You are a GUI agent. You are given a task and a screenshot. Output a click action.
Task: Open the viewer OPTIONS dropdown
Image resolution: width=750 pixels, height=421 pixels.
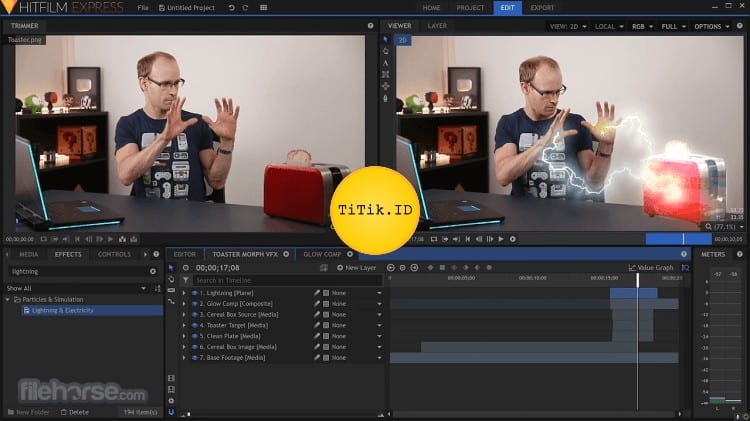coord(712,26)
